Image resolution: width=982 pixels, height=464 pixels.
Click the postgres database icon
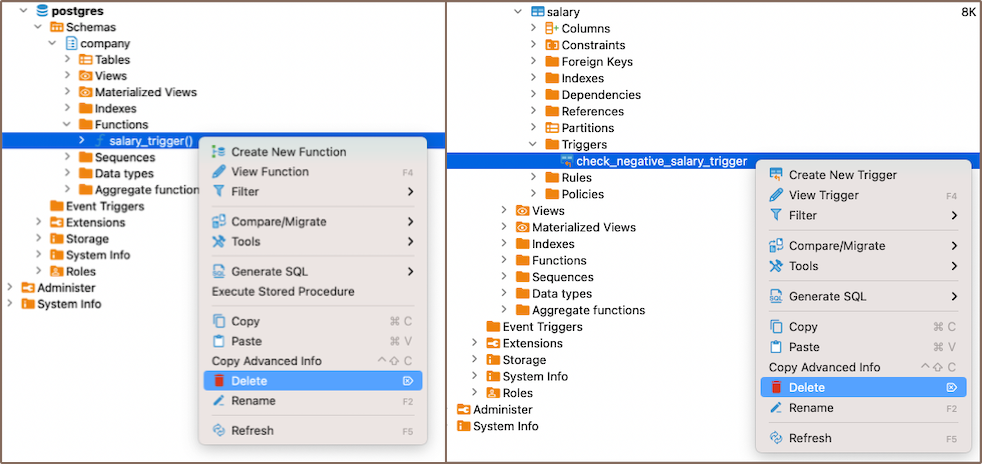(x=41, y=10)
